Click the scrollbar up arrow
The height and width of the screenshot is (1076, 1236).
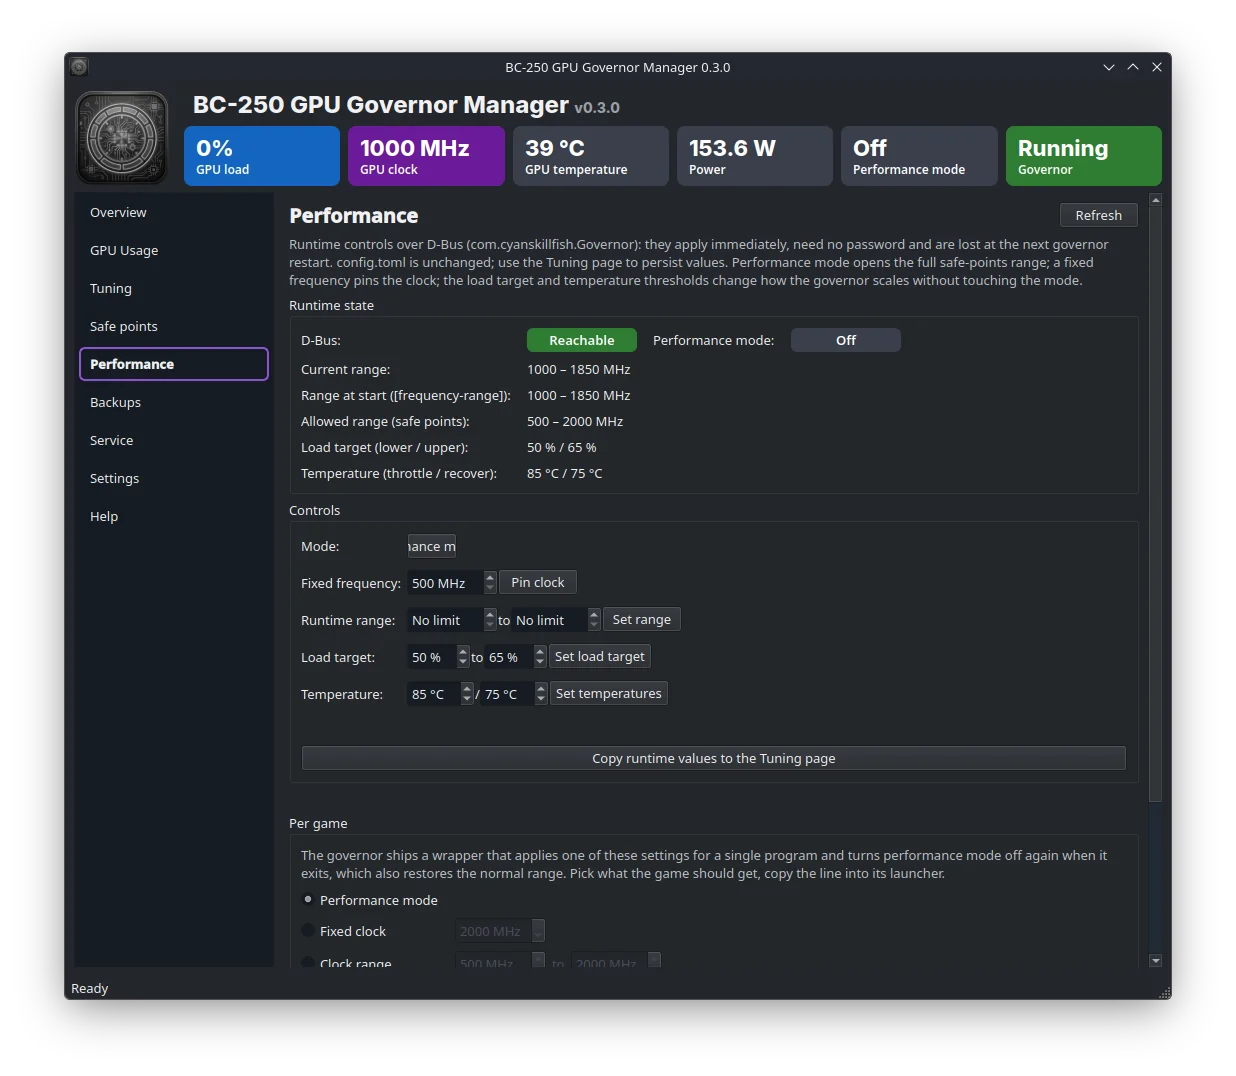[x=1155, y=200]
